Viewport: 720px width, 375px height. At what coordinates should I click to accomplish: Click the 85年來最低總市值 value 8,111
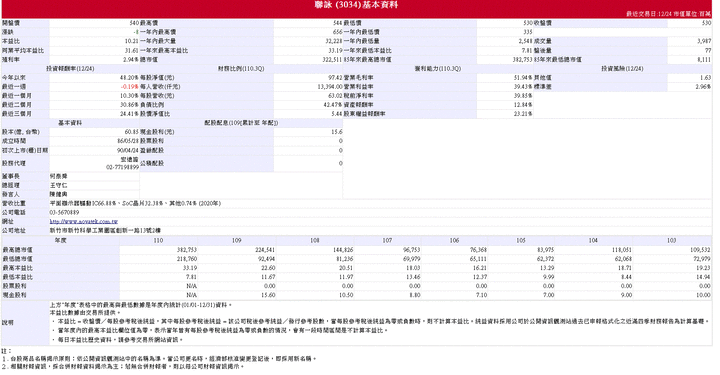pos(704,60)
